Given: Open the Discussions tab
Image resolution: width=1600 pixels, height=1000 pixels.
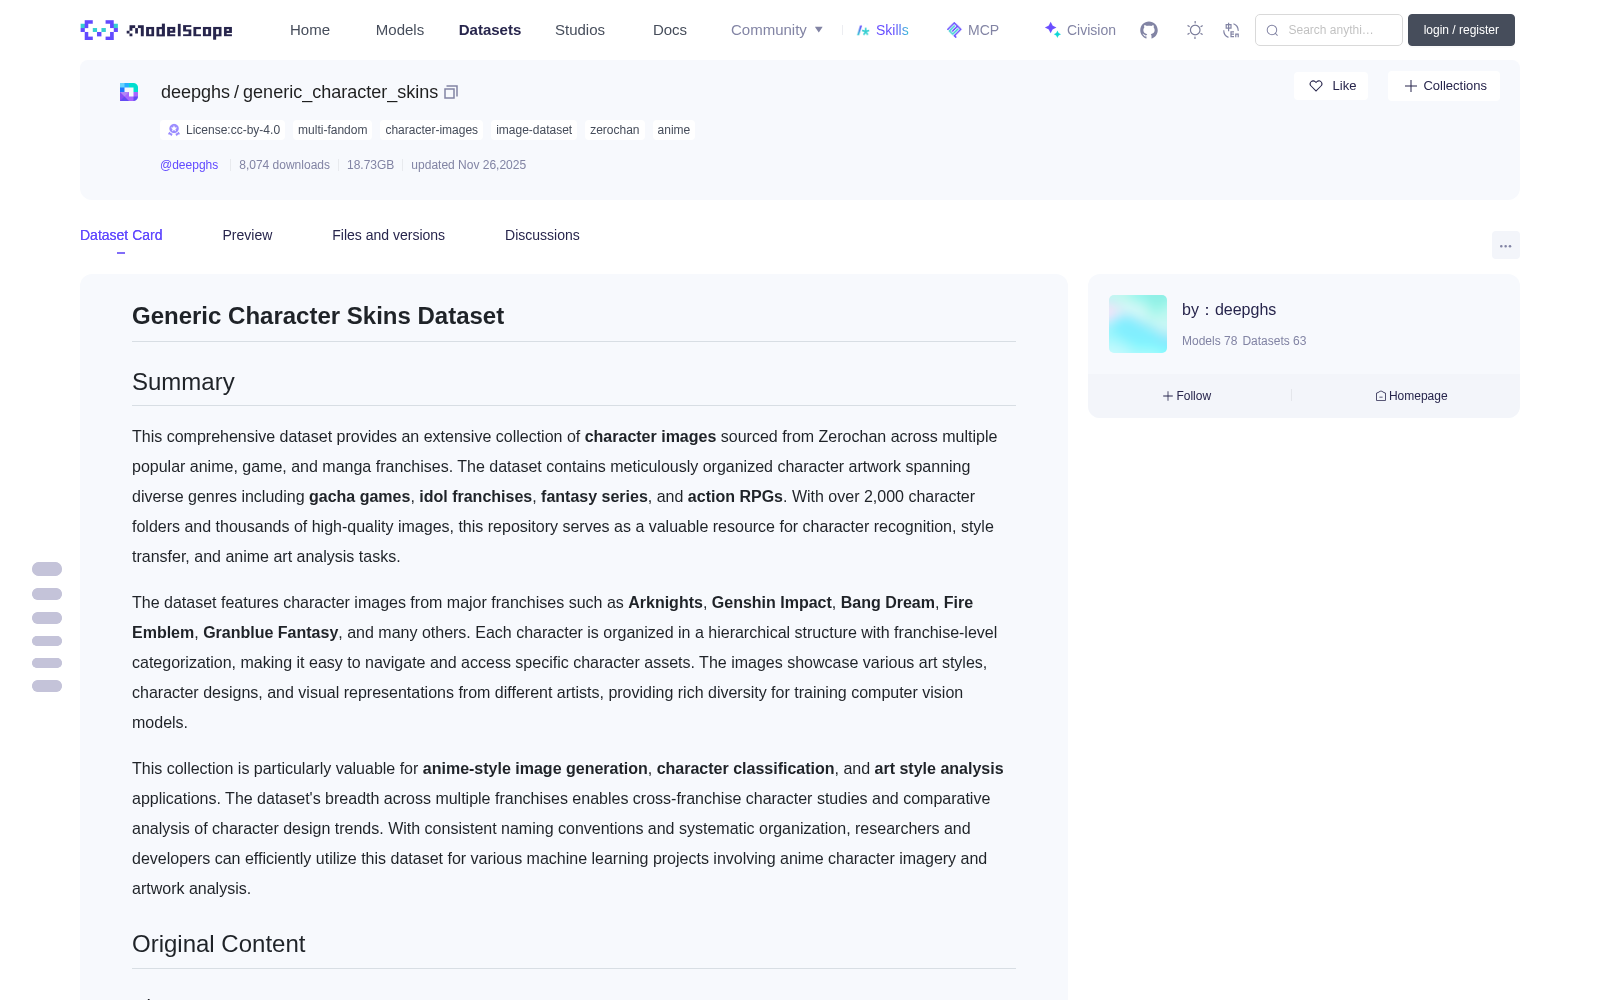Looking at the screenshot, I should [542, 235].
